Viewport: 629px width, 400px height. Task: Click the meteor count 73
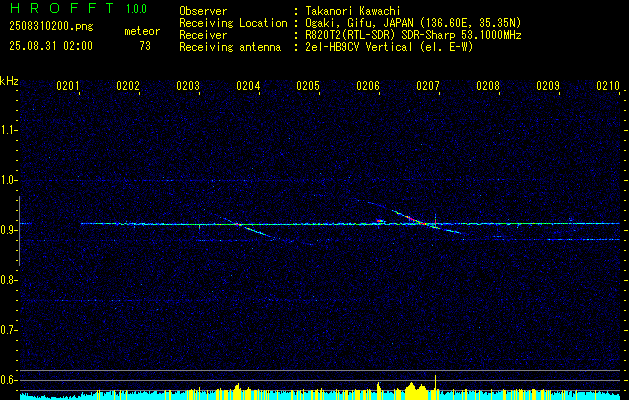pos(145,46)
